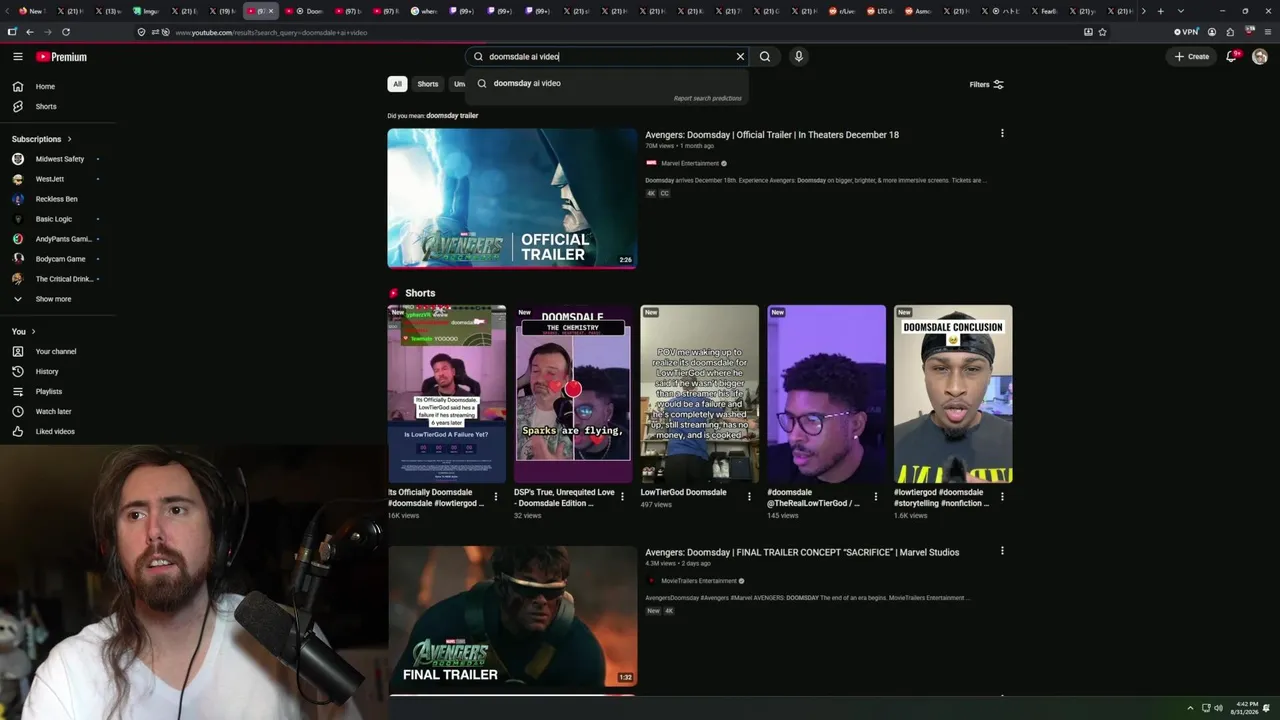Open Basic Logic channel subscription

pyautogui.click(x=58, y=219)
